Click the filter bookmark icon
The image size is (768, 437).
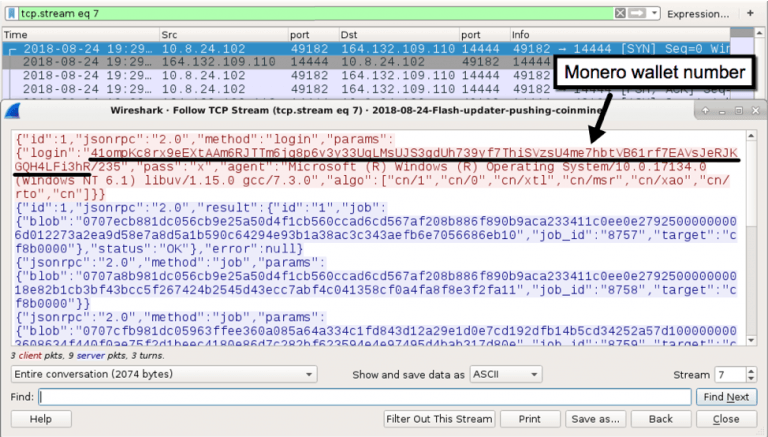[x=11, y=14]
